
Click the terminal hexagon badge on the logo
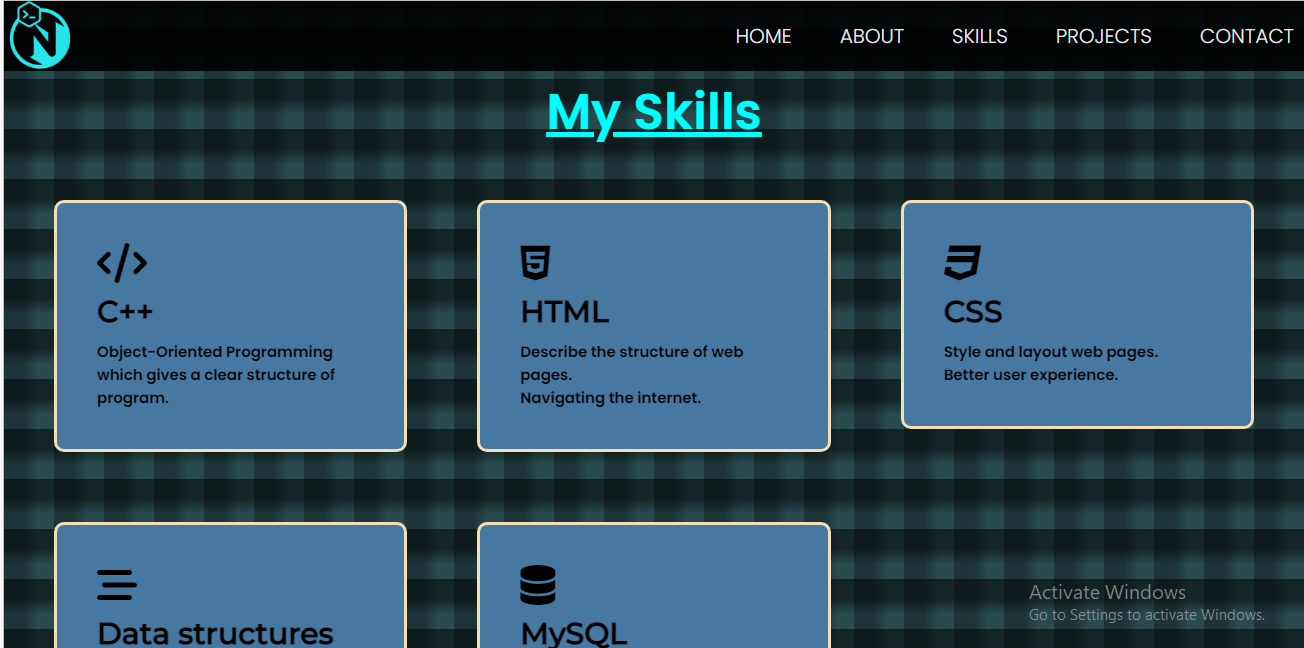click(27, 13)
